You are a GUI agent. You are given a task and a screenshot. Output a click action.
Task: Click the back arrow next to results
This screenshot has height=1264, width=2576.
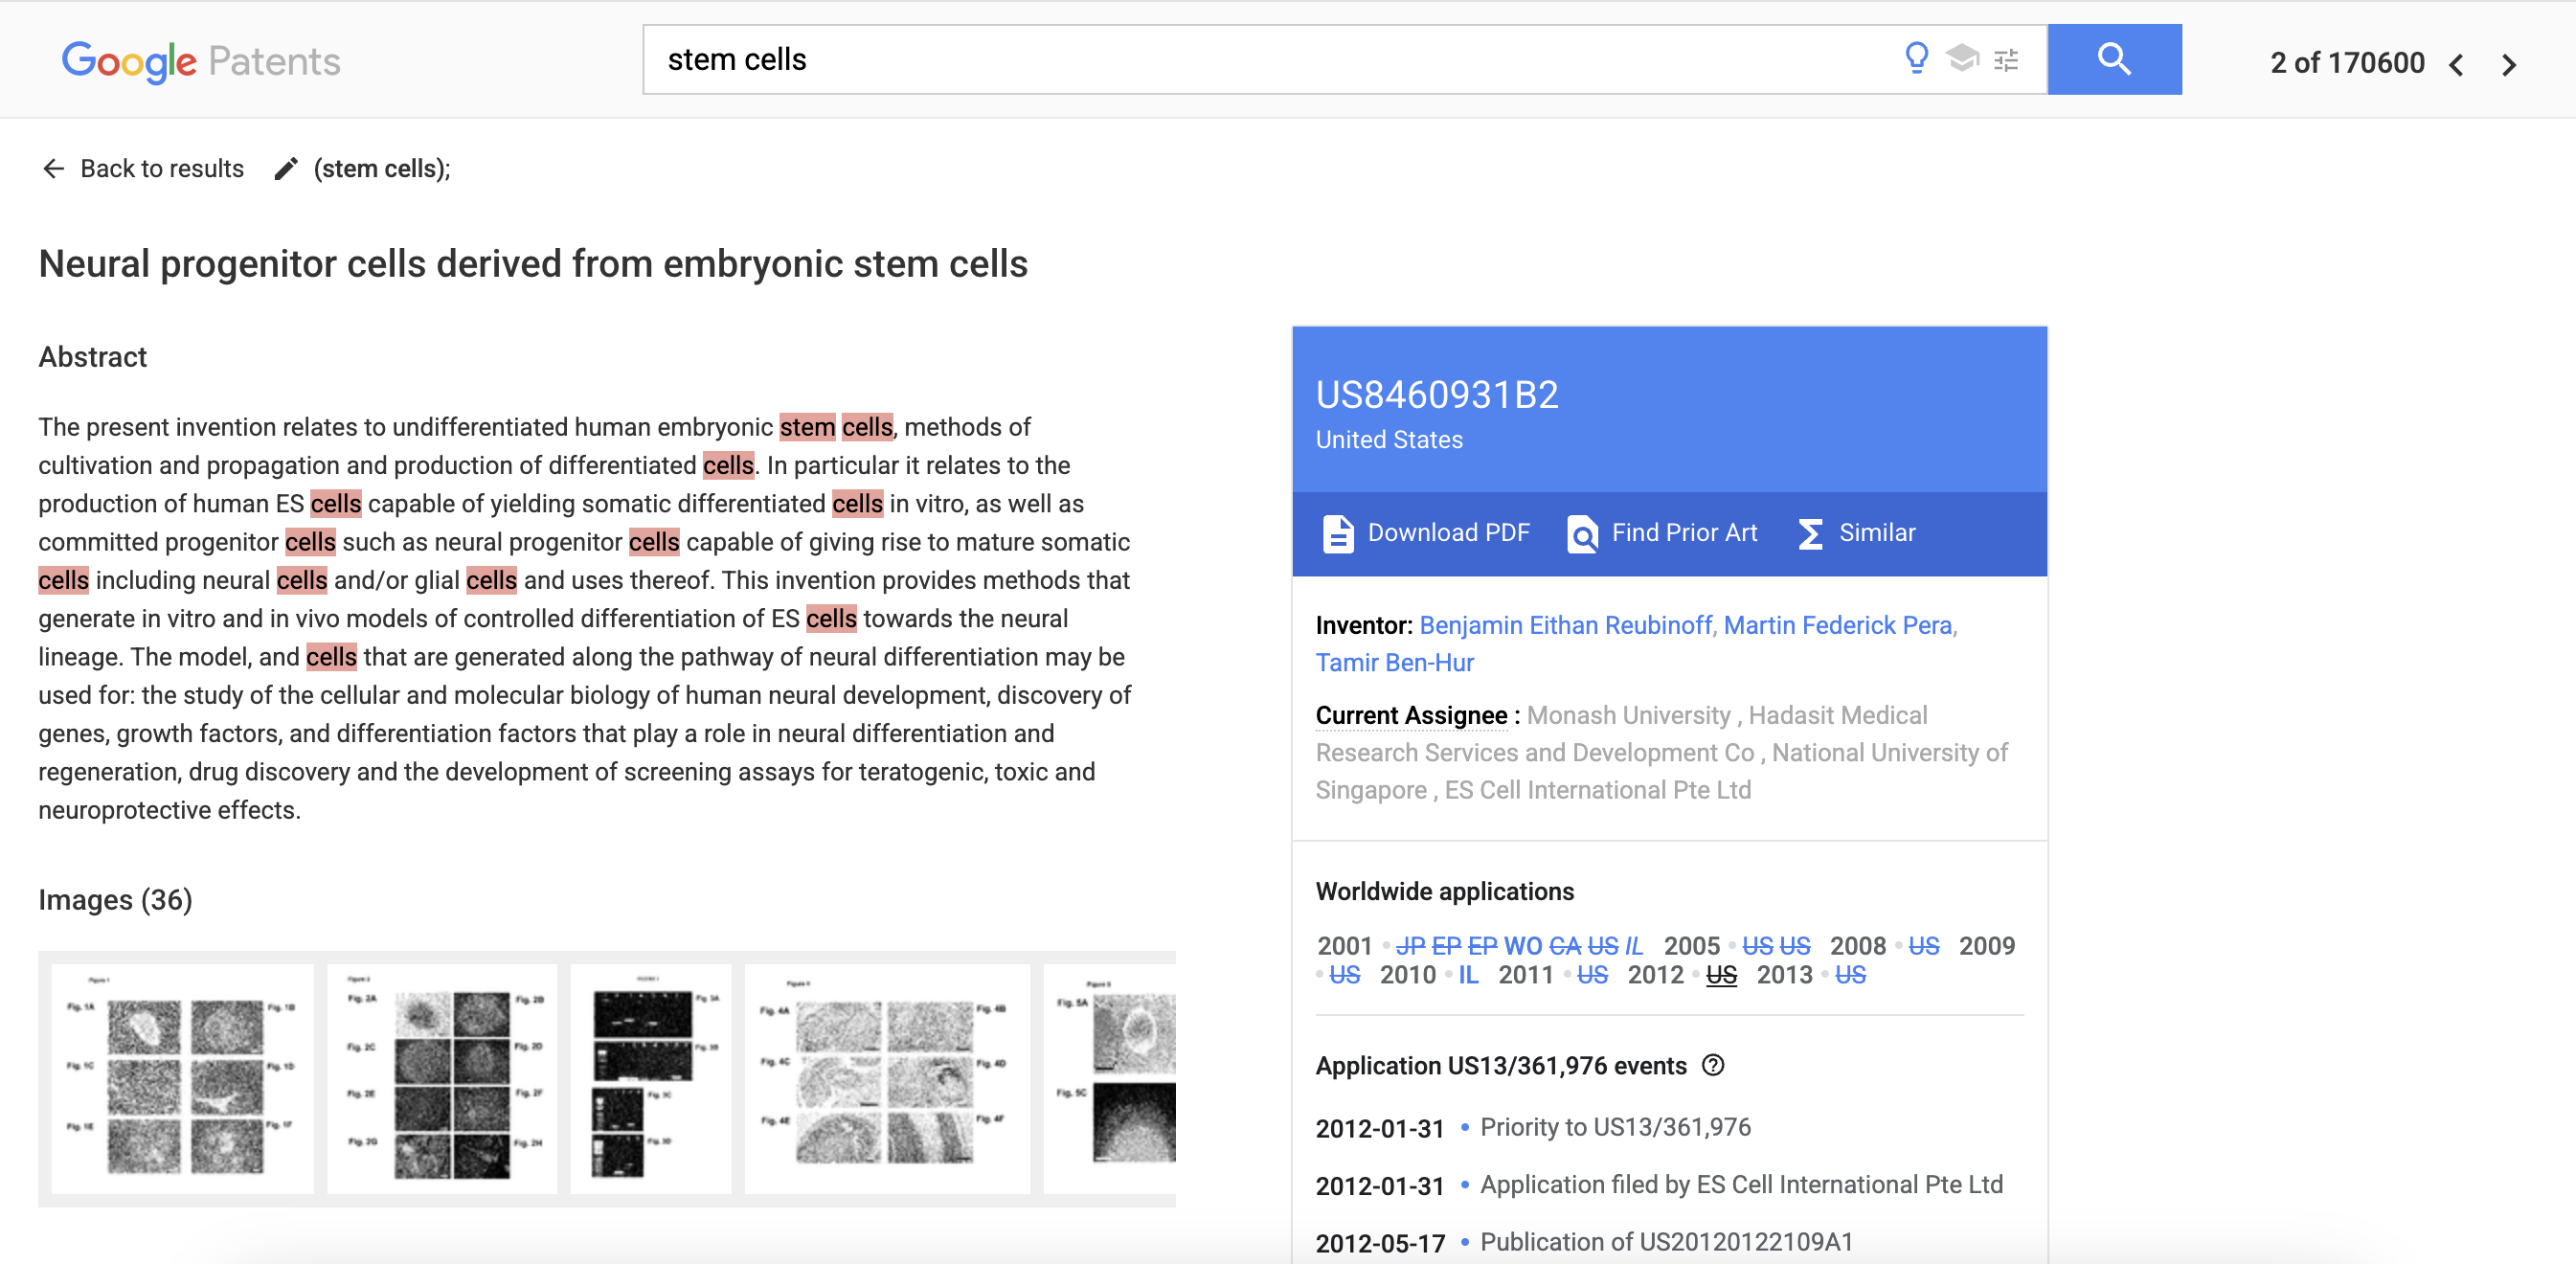(x=53, y=168)
